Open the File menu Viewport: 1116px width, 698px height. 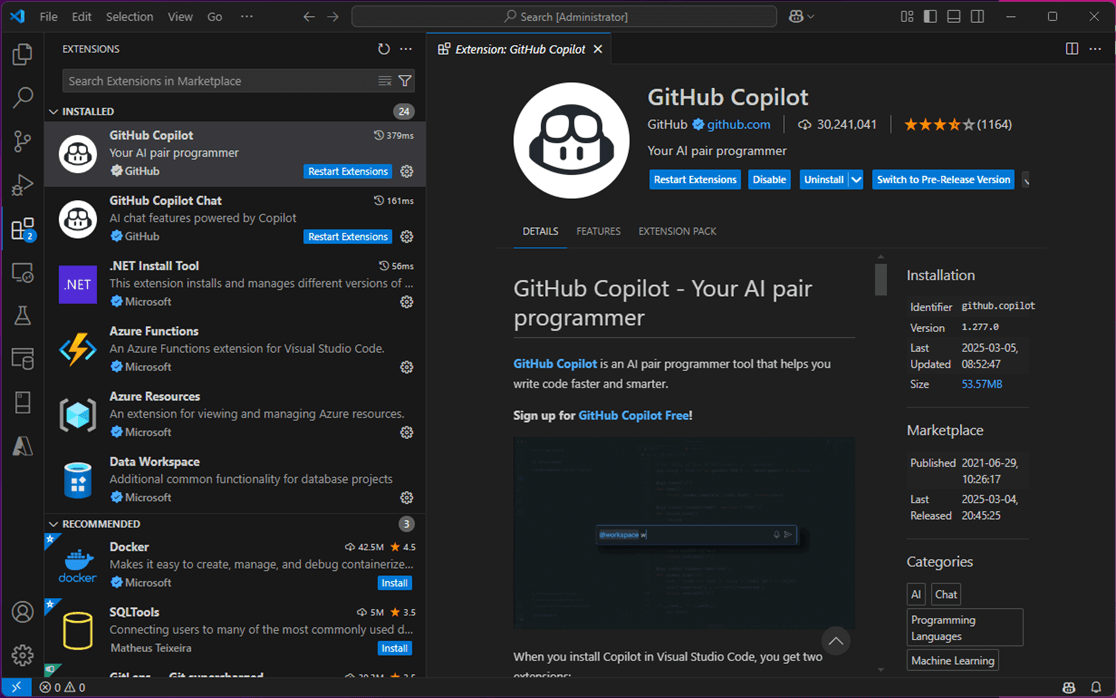(x=48, y=16)
